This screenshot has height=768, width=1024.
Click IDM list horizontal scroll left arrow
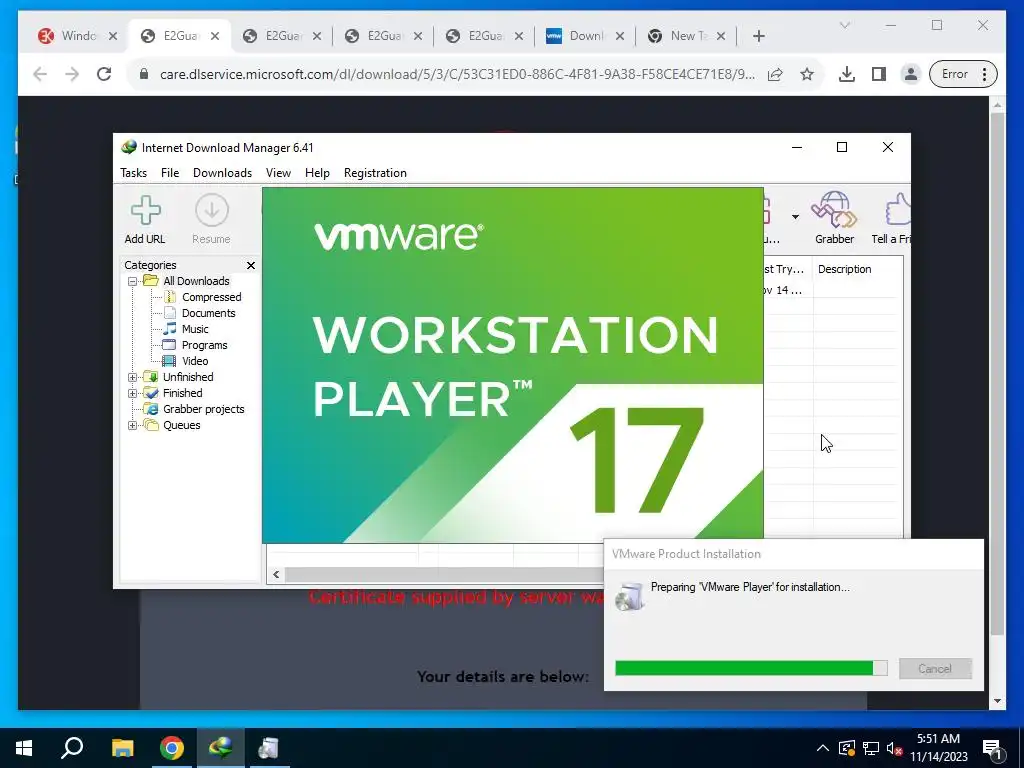(x=276, y=574)
